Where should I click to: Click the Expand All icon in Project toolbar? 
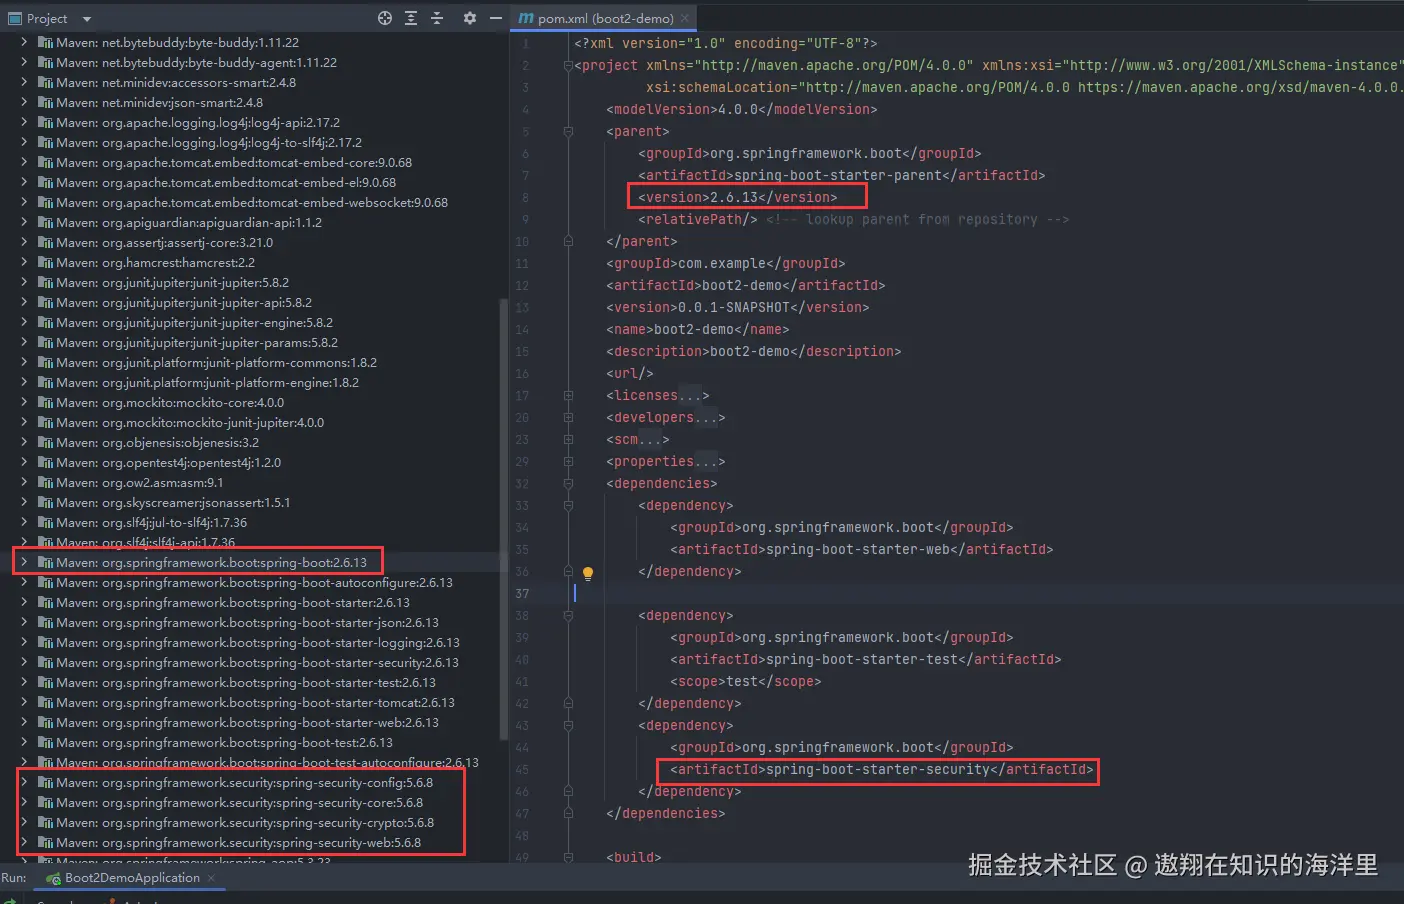(411, 18)
